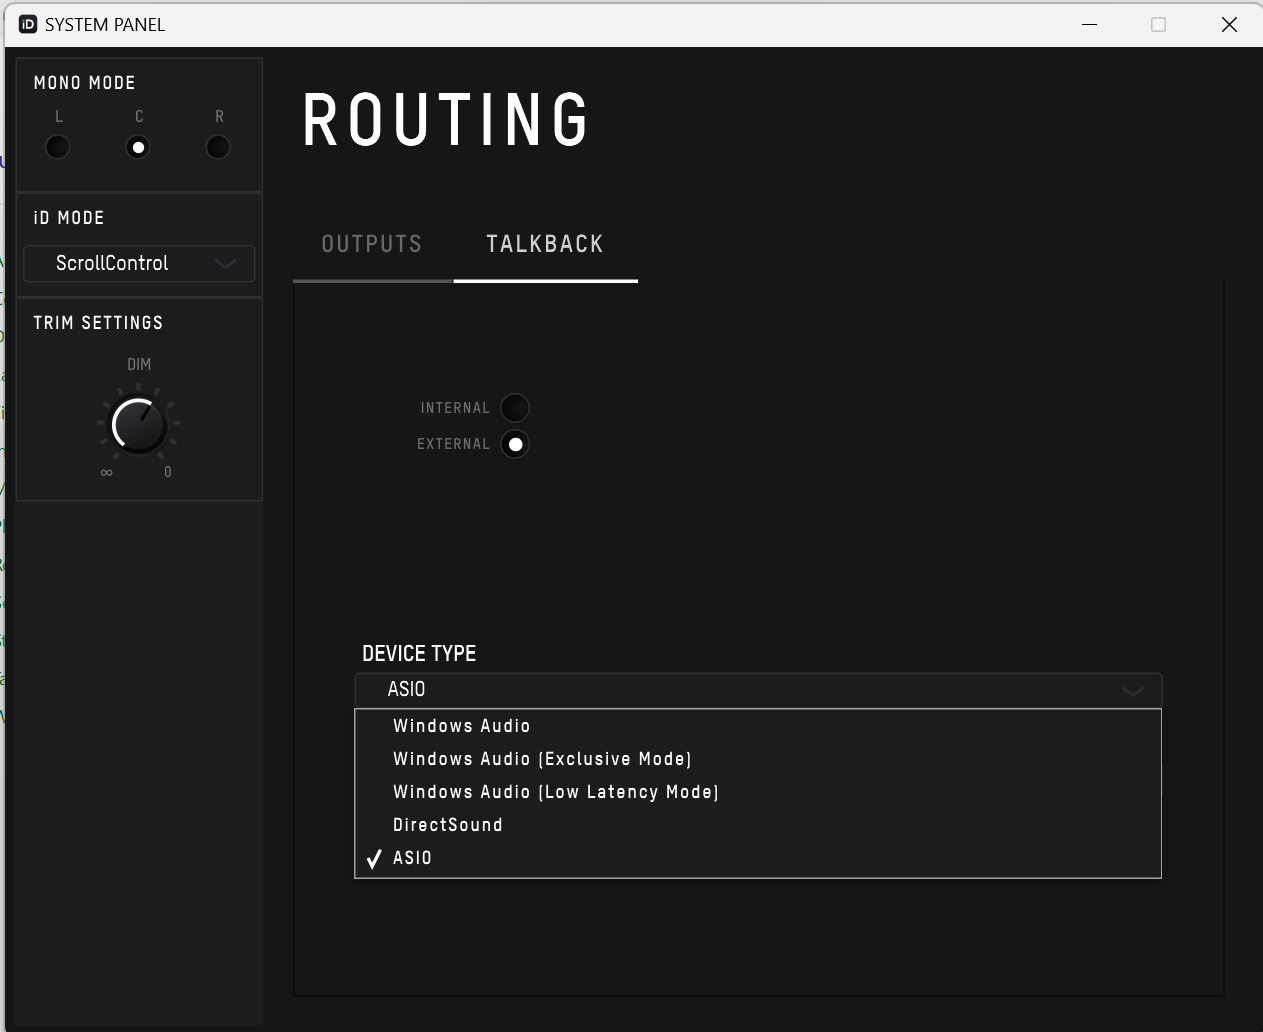1263x1032 pixels.
Task: Switch to the TALKBACK tab
Action: click(545, 244)
